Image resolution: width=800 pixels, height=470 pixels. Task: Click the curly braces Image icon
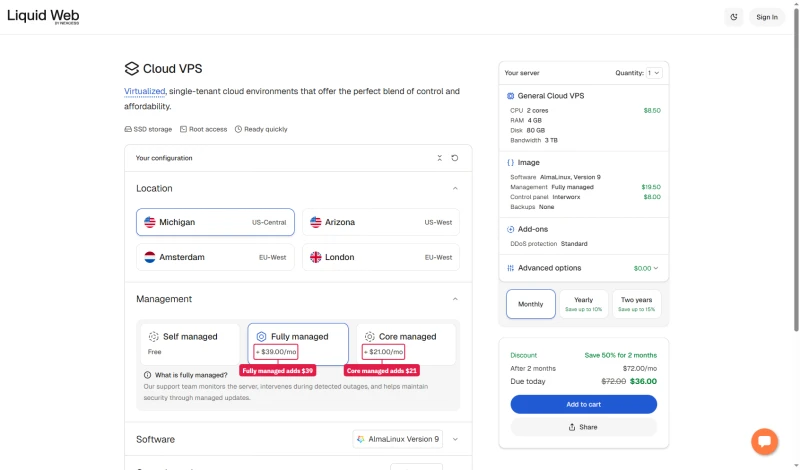(510, 162)
